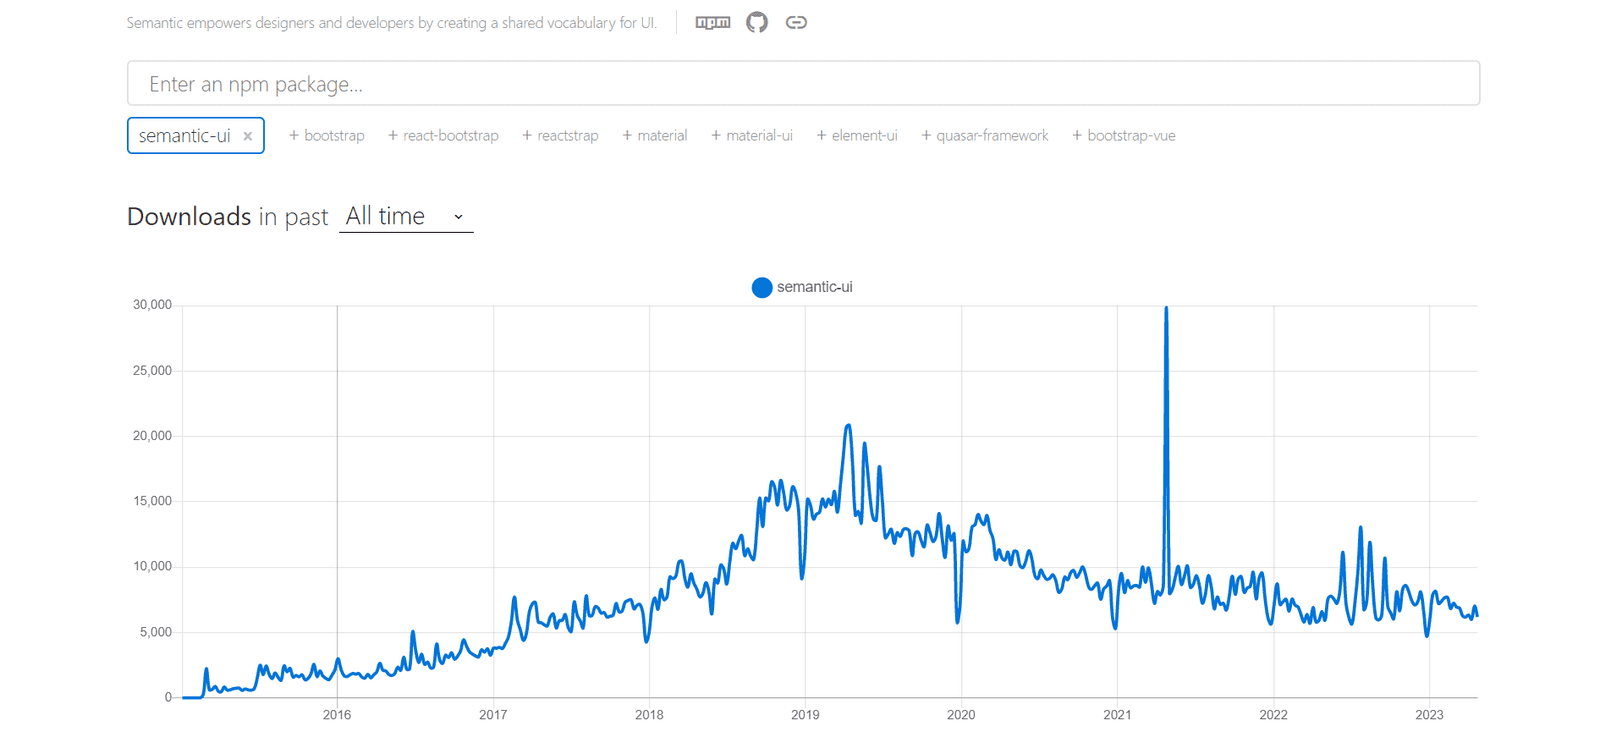Screen dimensions: 1600x743
Task: Add bootstrap-vue suggestion
Action: (1124, 136)
